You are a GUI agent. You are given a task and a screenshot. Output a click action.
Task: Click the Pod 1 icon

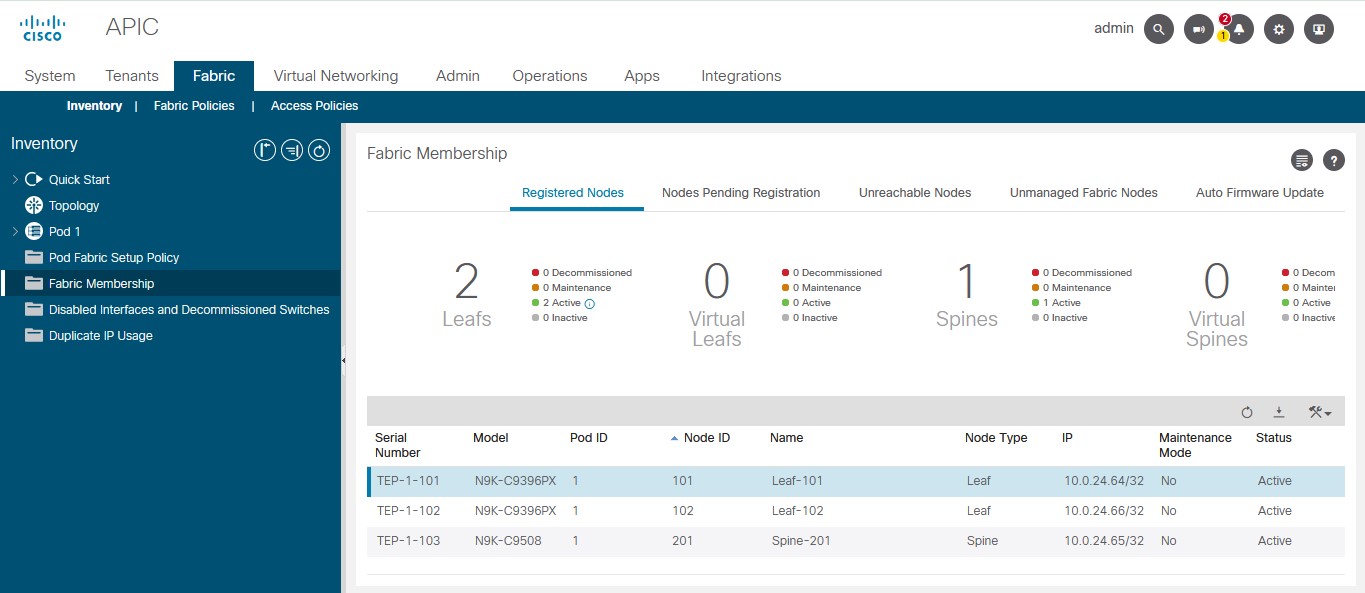(x=34, y=231)
